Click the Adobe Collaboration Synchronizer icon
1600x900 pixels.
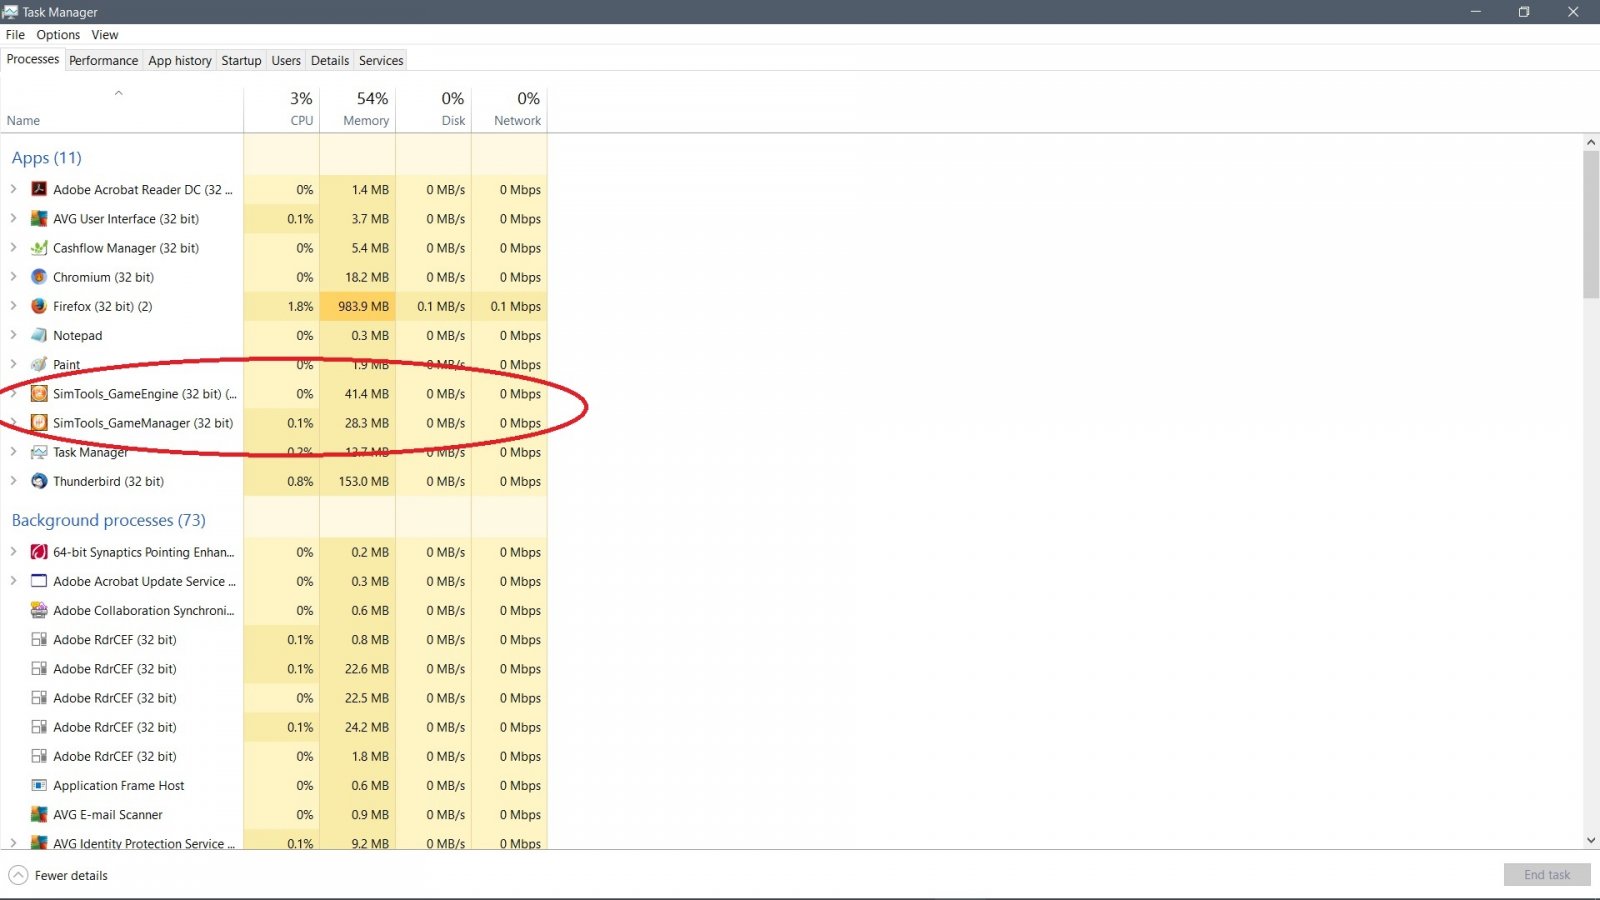(x=39, y=610)
